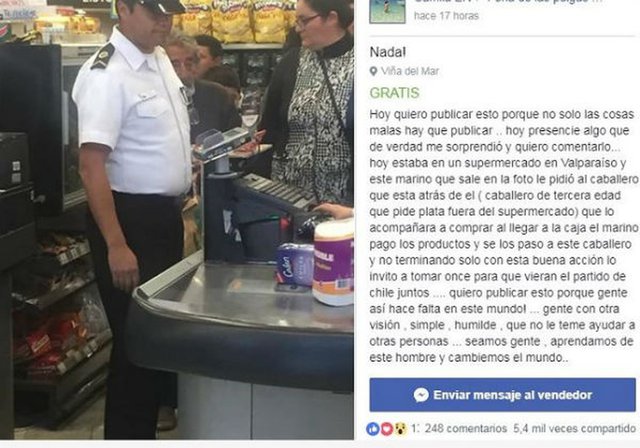Image resolution: width=640 pixels, height=448 pixels.
Task: Send a message with 'Enviar mensaje al vendedor'
Action: click(x=502, y=395)
